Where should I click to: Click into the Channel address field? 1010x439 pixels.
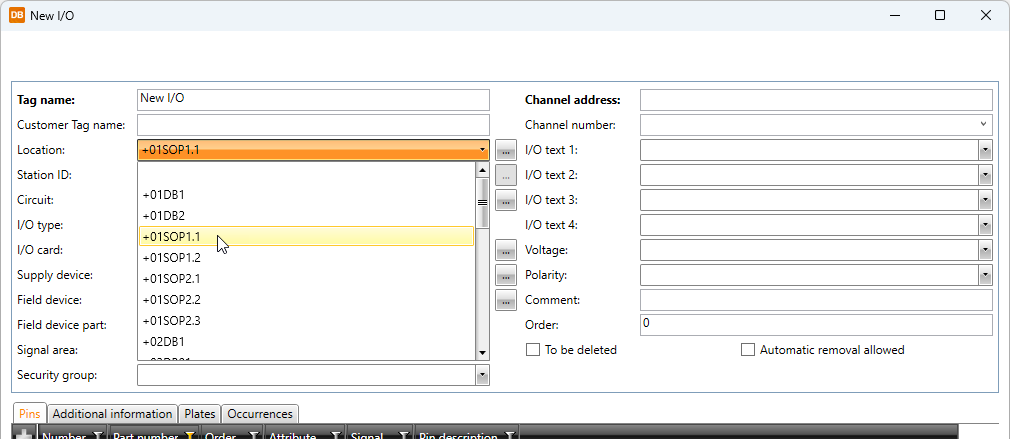(x=815, y=100)
